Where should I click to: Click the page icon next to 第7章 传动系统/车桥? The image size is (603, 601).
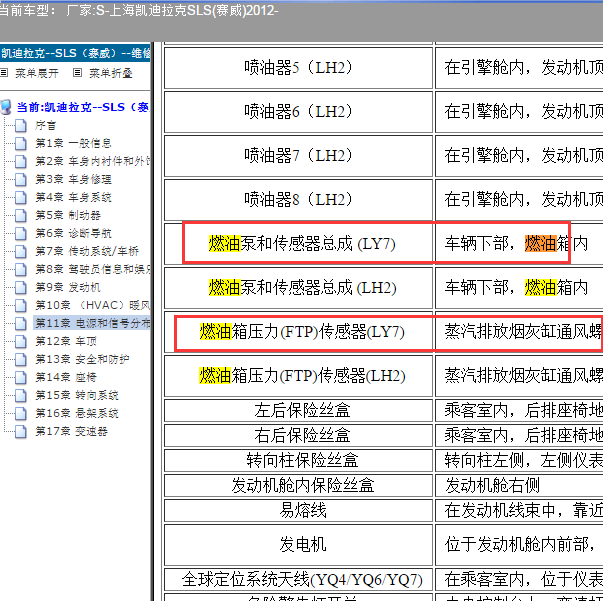(21, 251)
